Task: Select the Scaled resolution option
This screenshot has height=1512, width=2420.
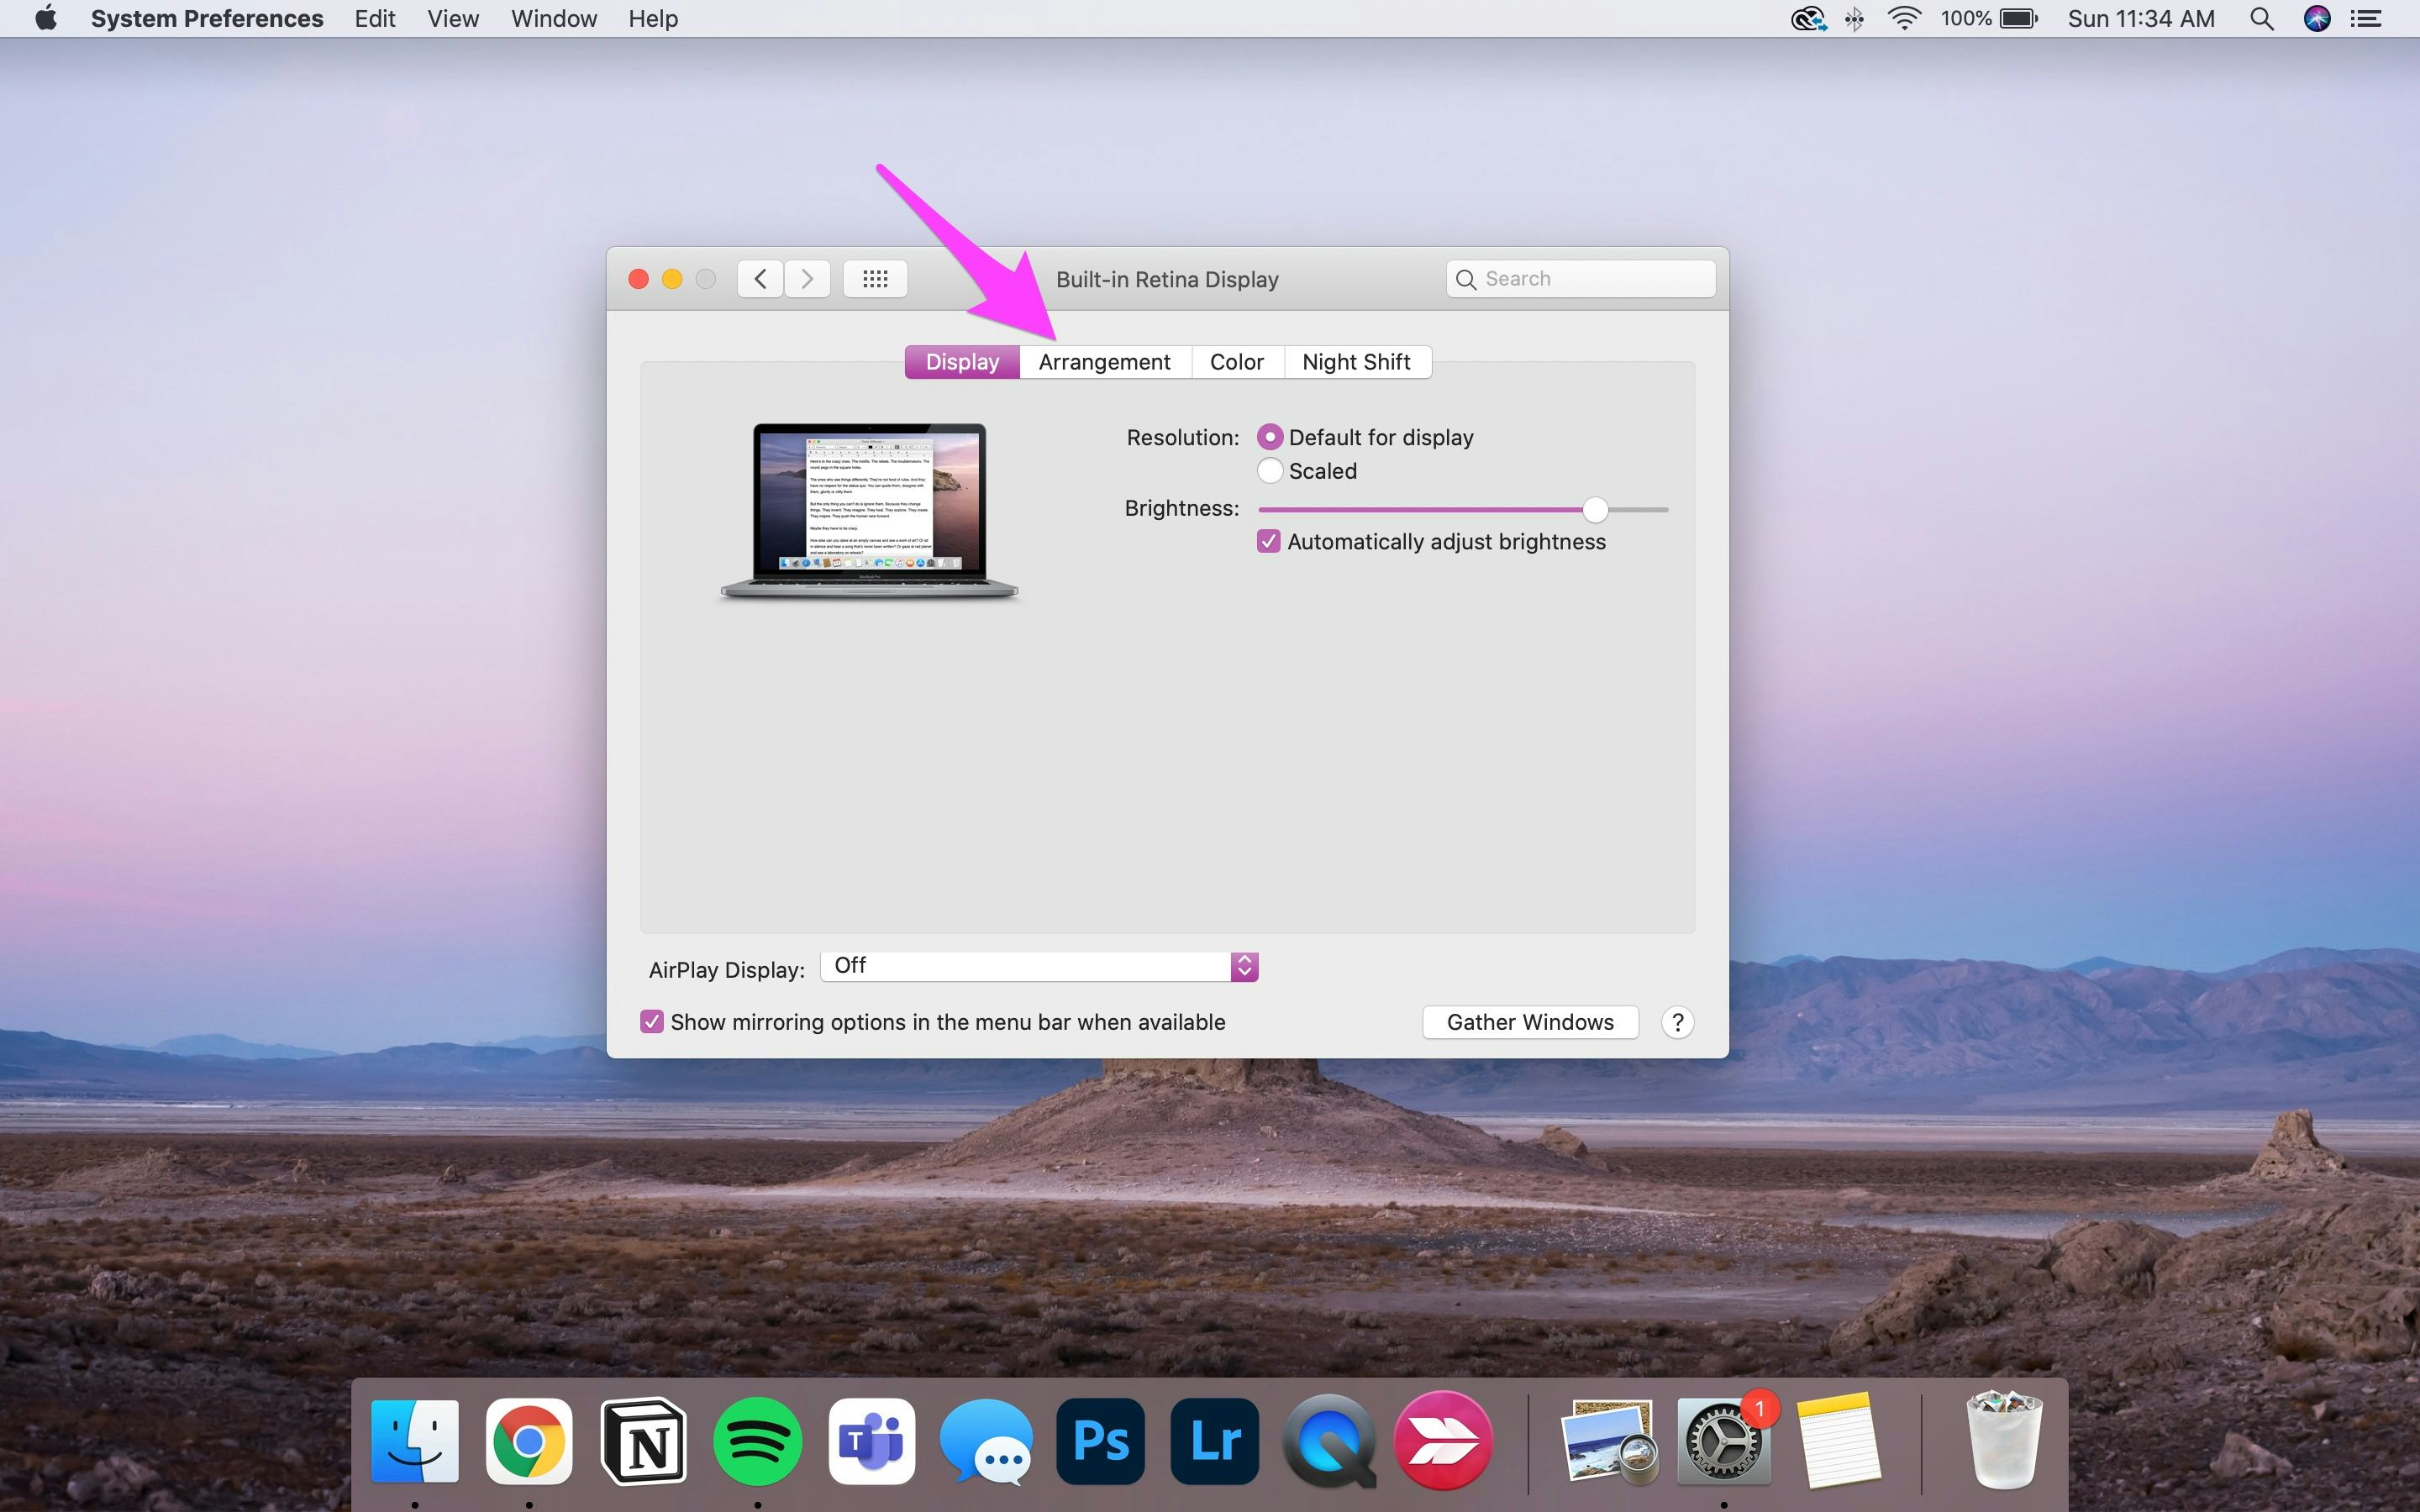Action: click(1270, 470)
